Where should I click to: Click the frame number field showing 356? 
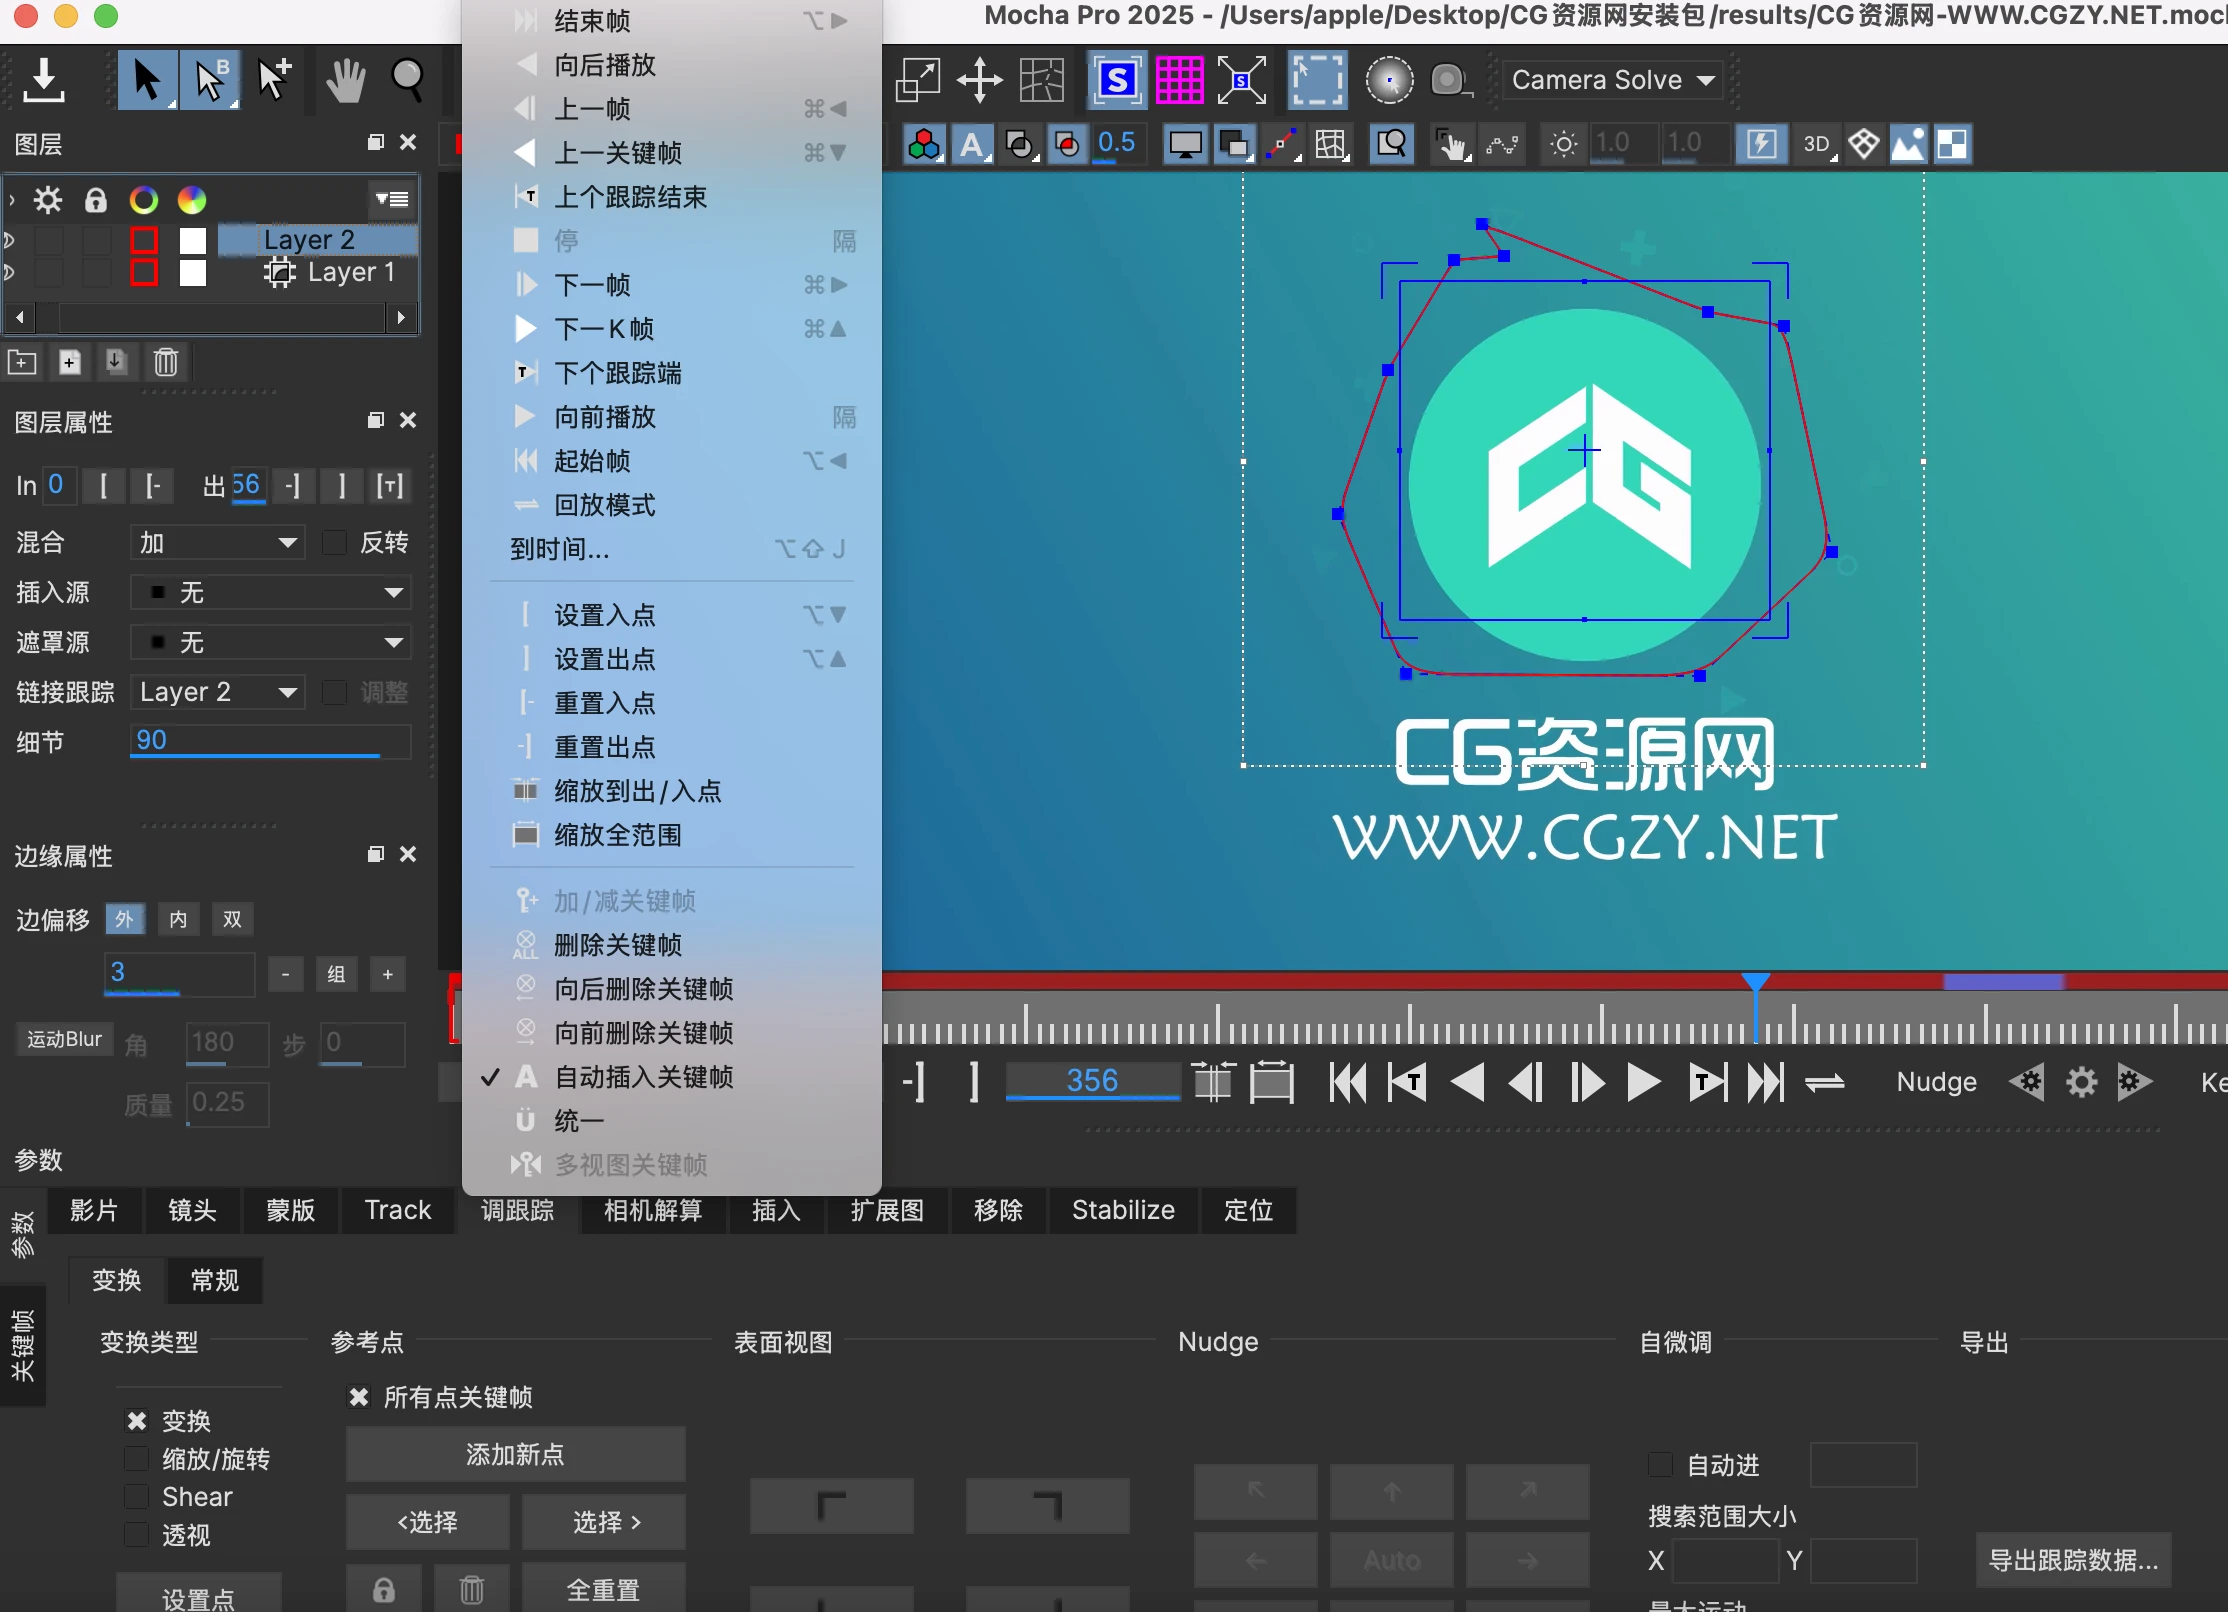[x=1091, y=1080]
